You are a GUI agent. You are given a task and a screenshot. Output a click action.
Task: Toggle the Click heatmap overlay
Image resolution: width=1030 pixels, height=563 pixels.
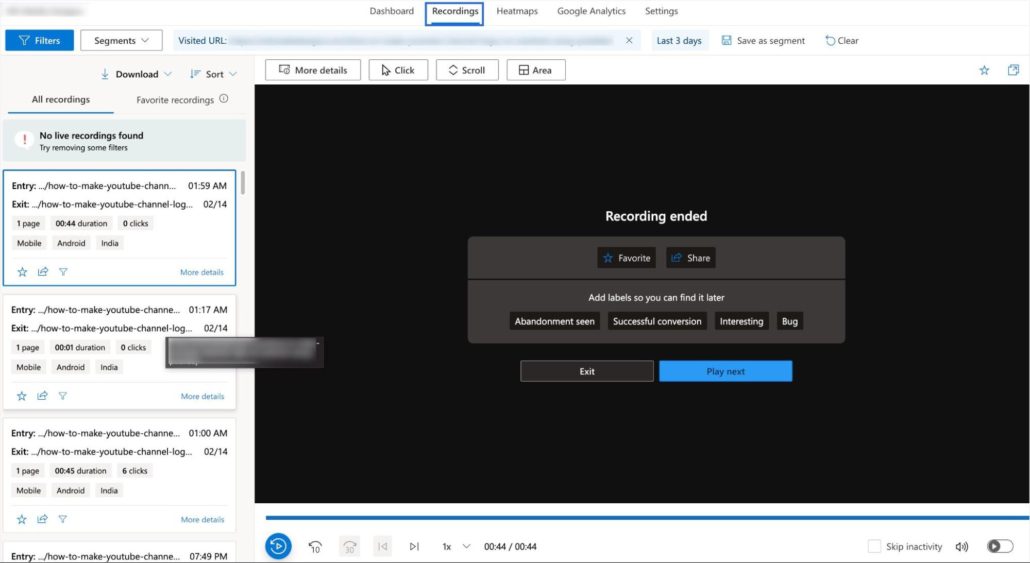398,70
